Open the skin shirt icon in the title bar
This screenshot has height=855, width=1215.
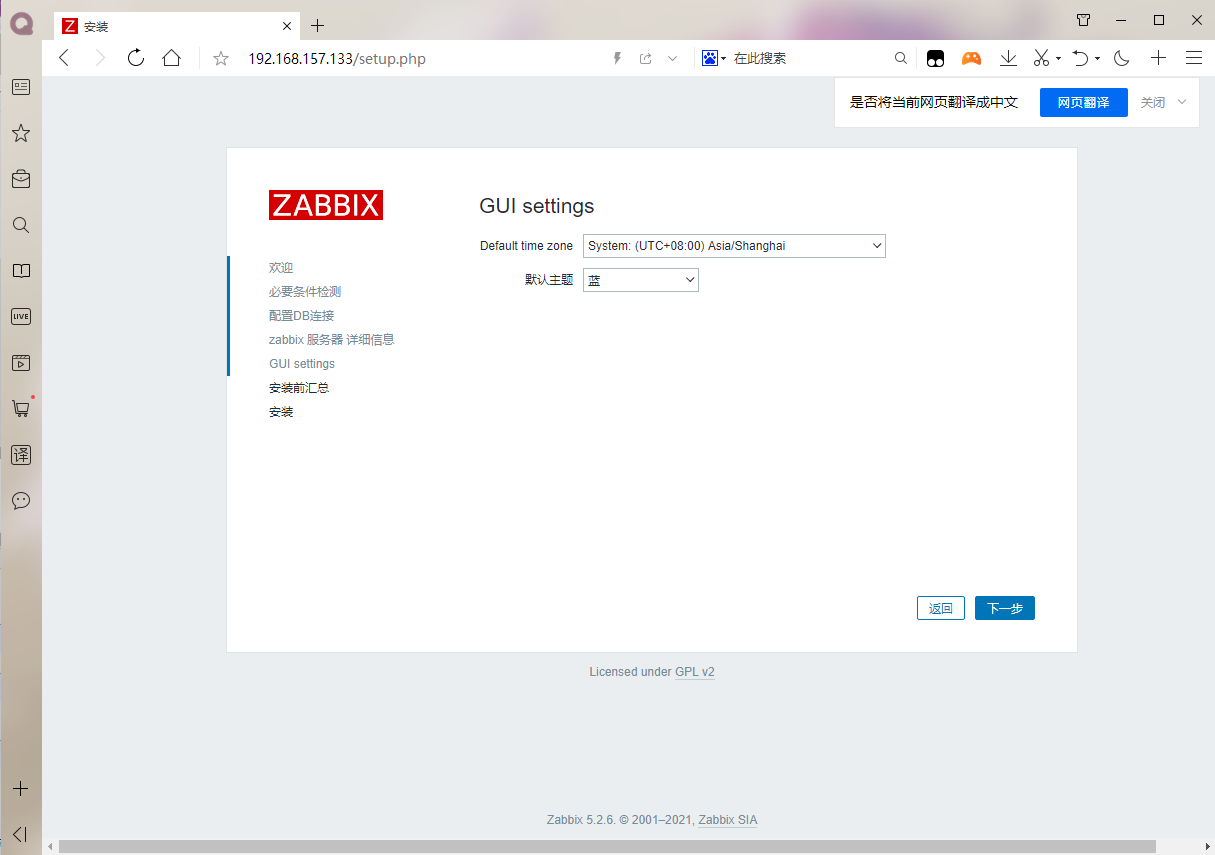pyautogui.click(x=1084, y=20)
